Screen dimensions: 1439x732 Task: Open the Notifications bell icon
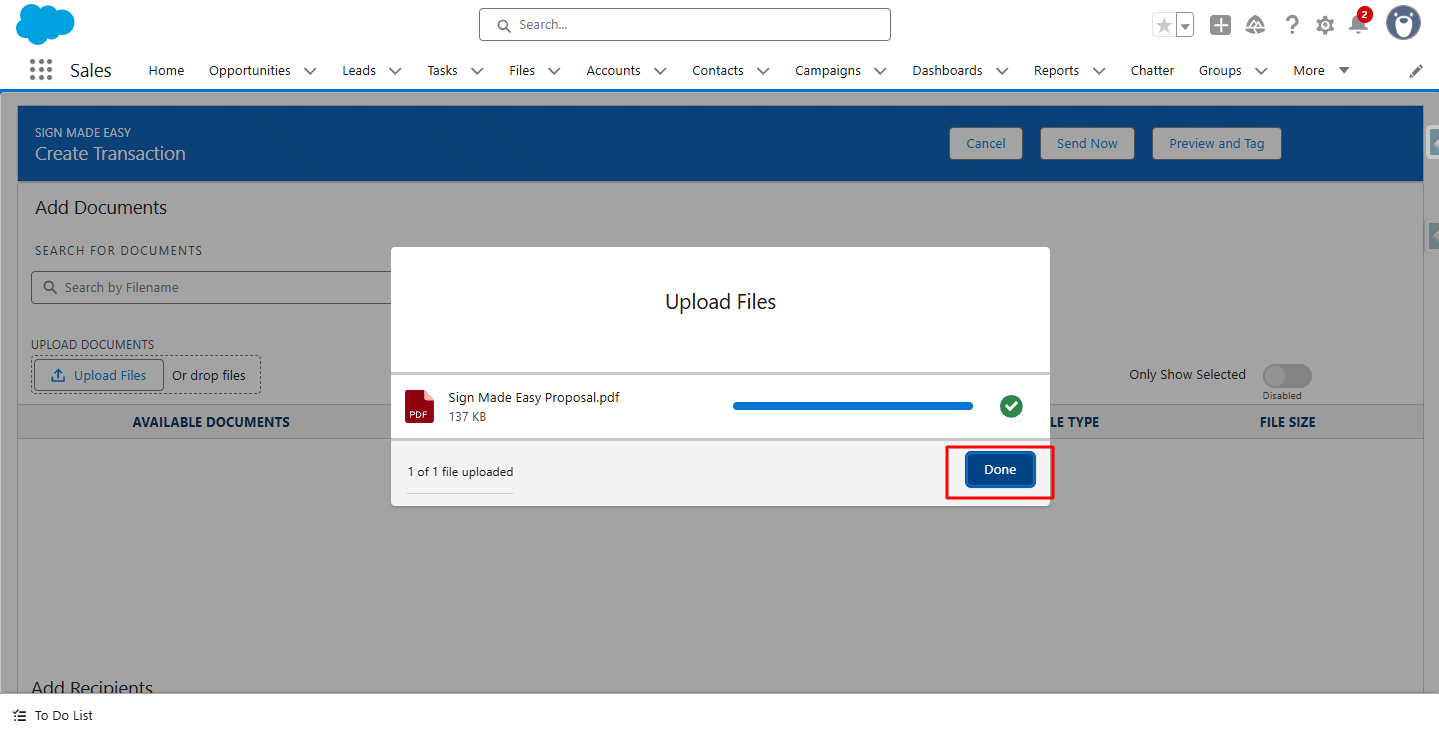coord(1358,24)
